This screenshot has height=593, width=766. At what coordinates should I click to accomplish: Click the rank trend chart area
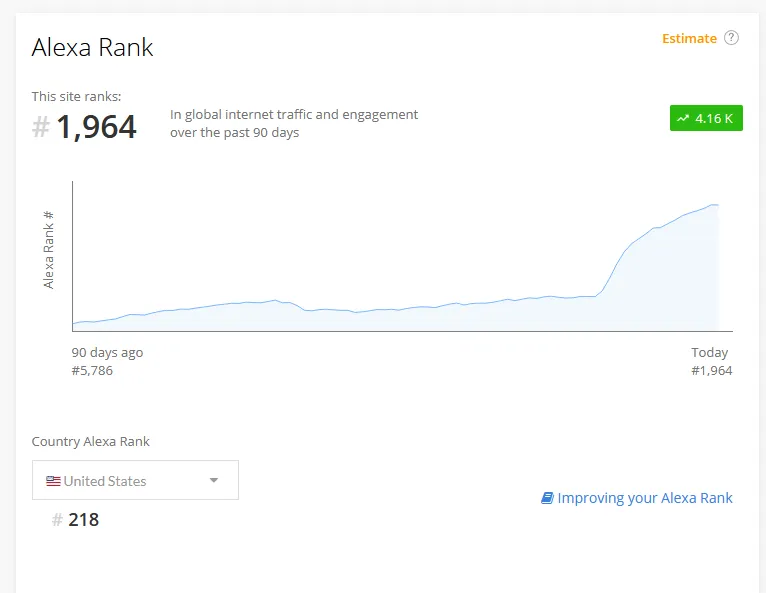point(402,256)
